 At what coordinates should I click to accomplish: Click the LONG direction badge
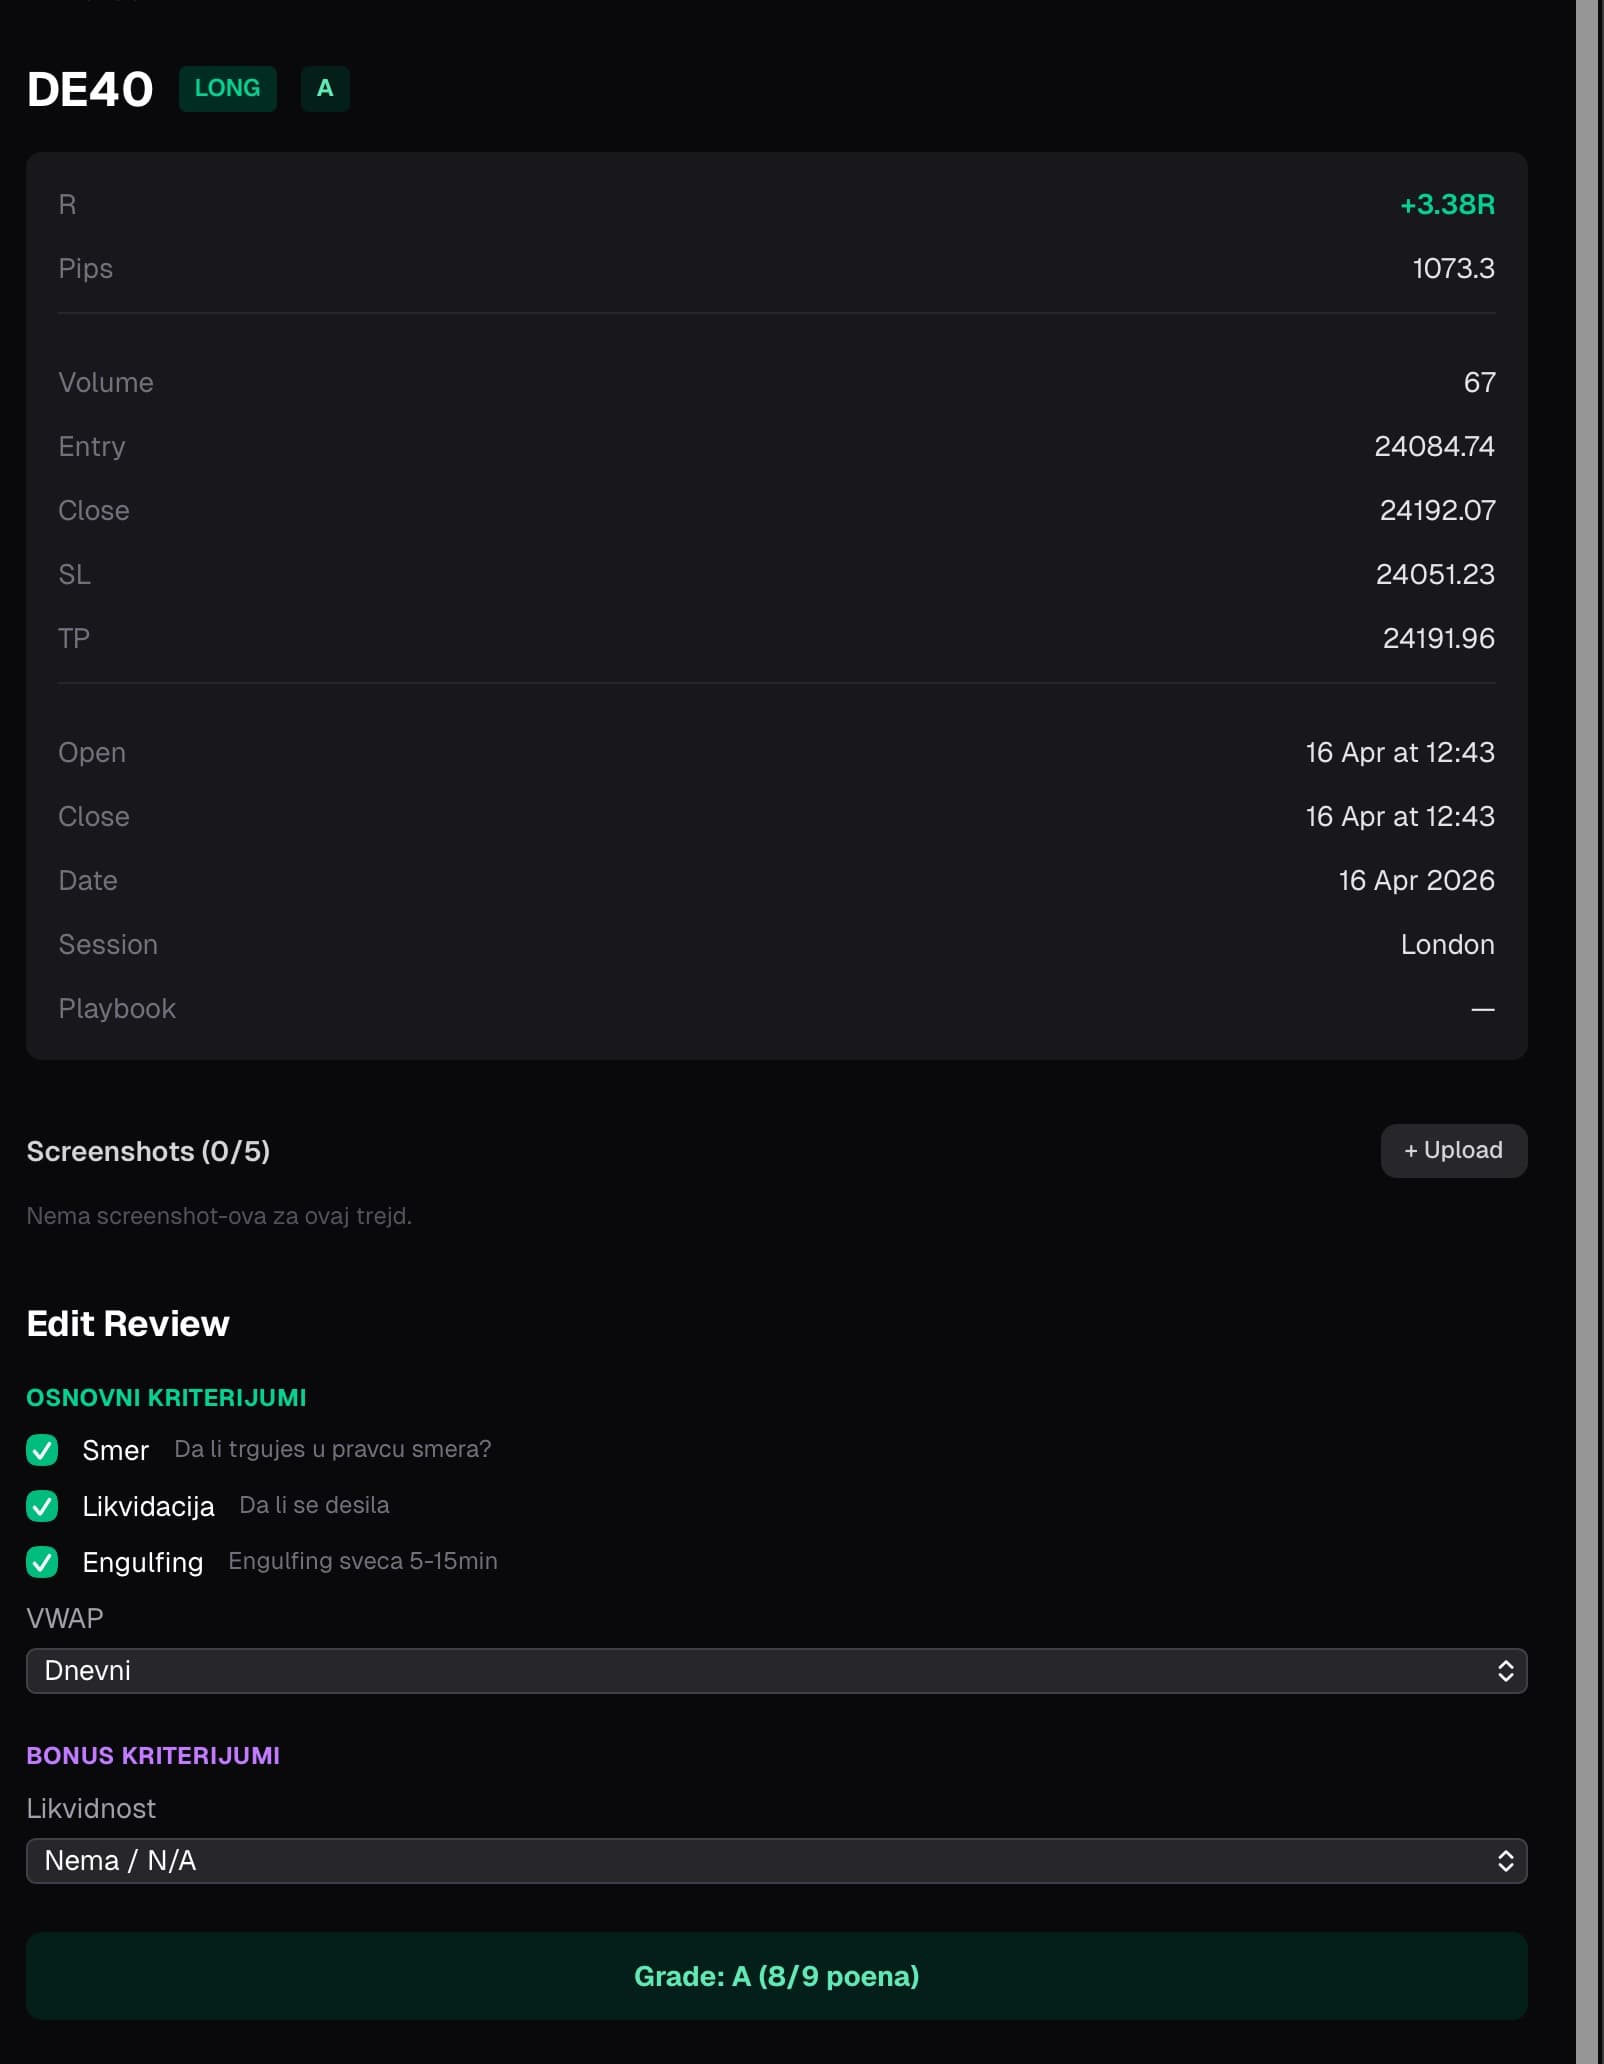(227, 88)
